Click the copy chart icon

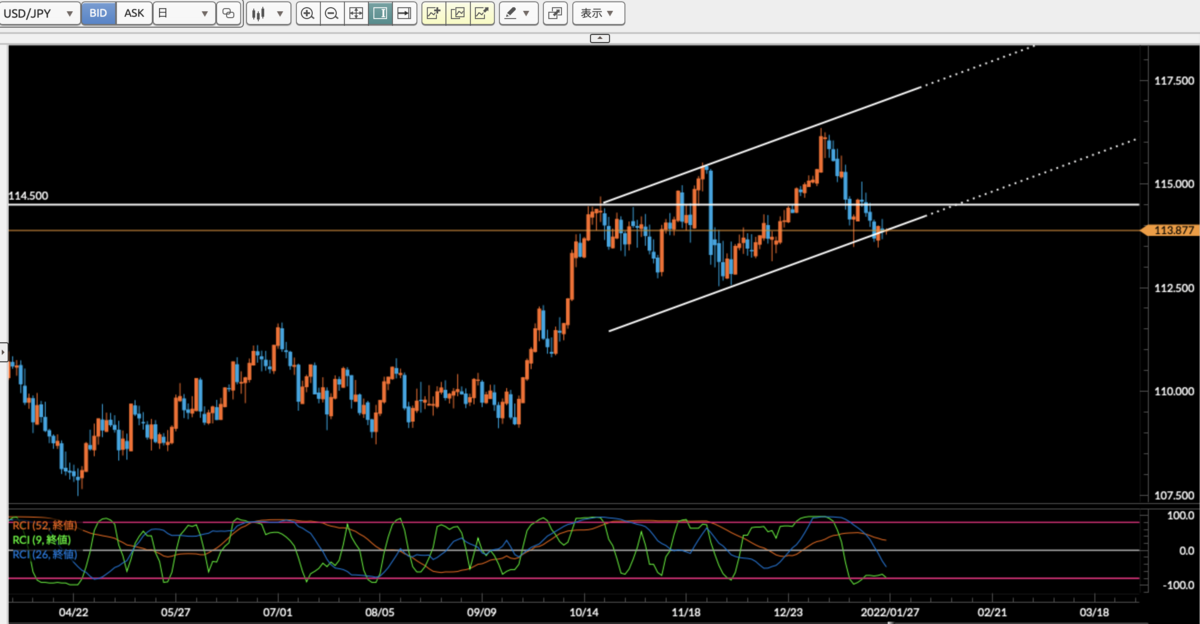coord(457,14)
